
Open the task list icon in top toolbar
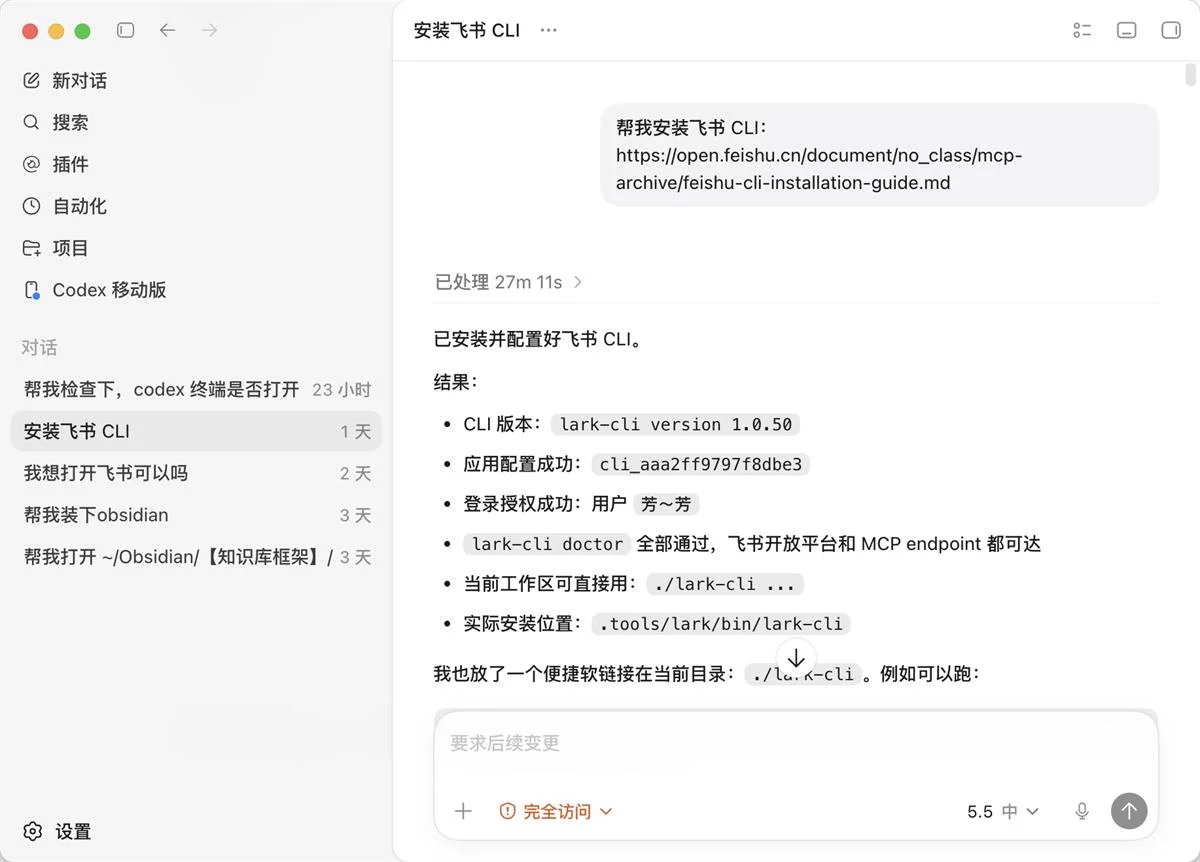tap(1082, 31)
